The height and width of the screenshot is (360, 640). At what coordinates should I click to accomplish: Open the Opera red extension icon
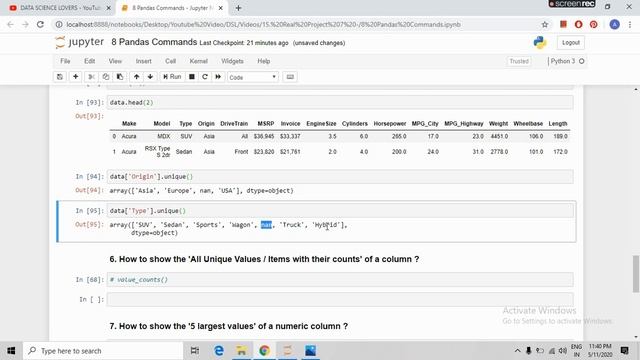click(x=578, y=24)
